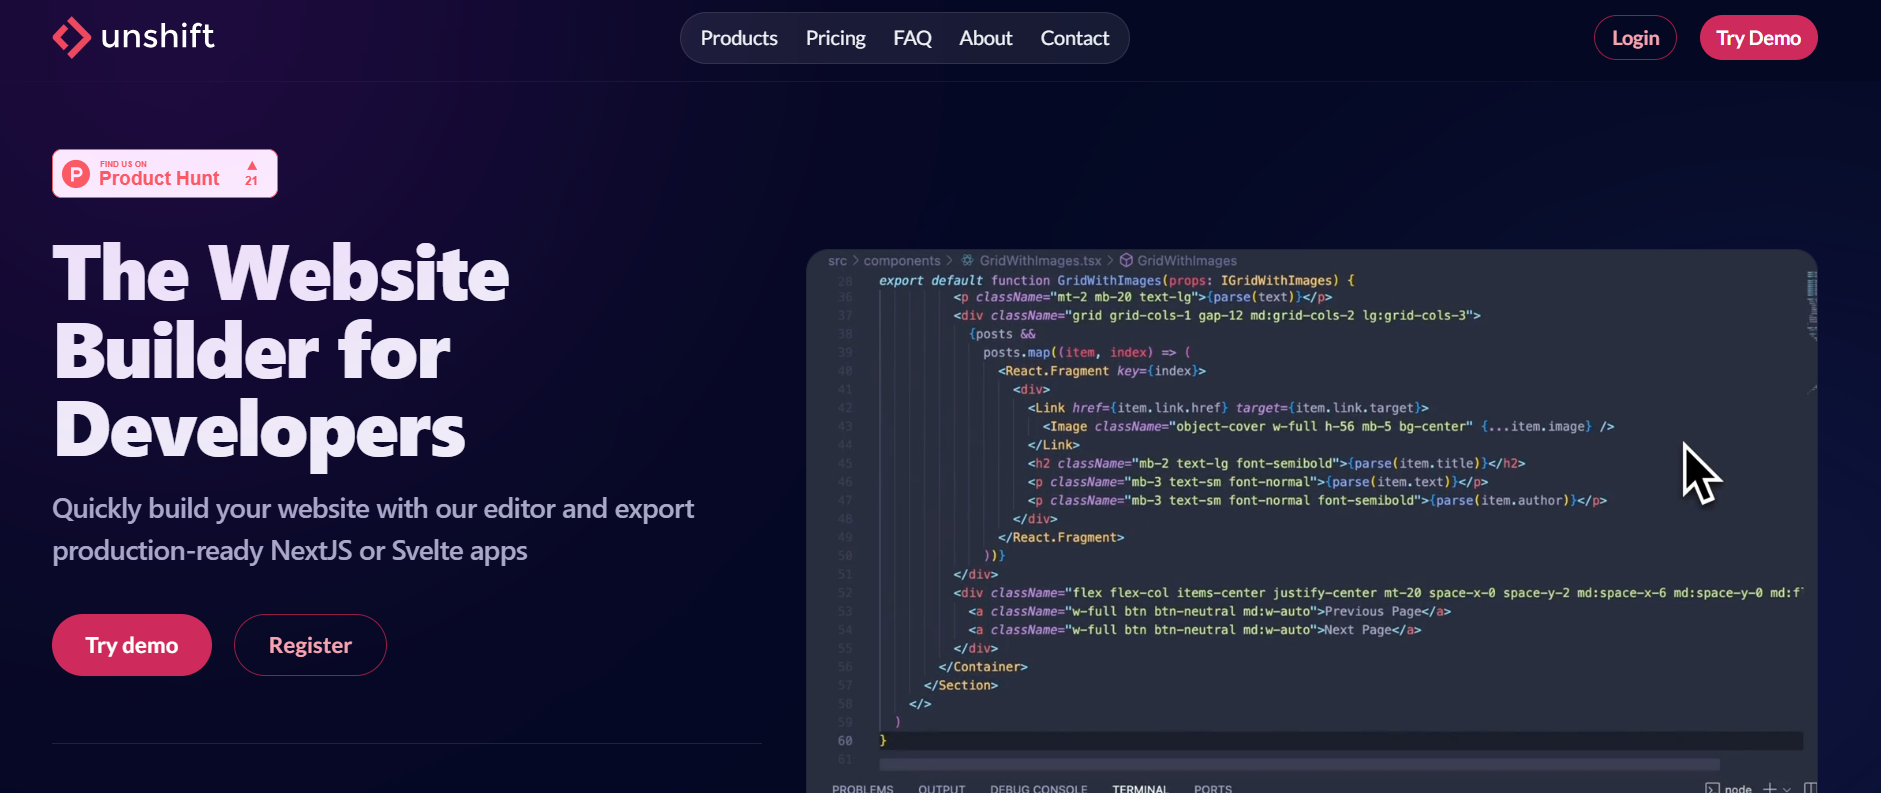Click the React icon beside GridWithImages.tsx
Screen dimensions: 1881x793
click(x=967, y=261)
